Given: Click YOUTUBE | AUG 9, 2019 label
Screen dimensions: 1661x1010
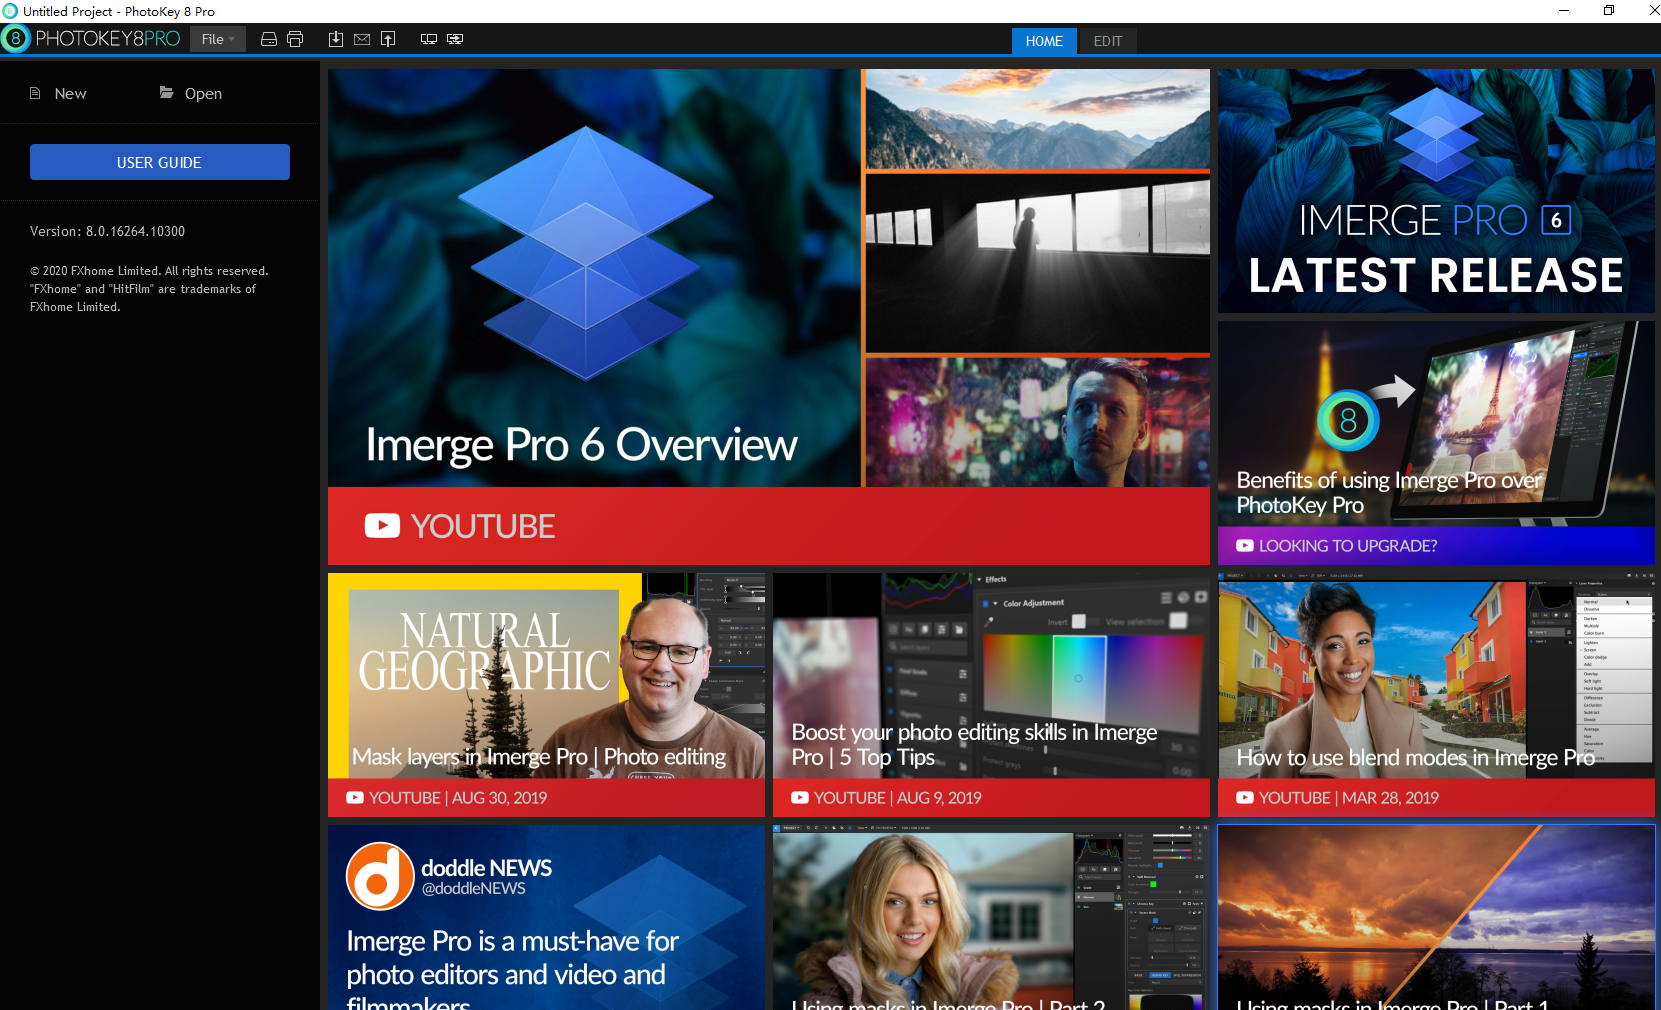Looking at the screenshot, I should tap(898, 798).
